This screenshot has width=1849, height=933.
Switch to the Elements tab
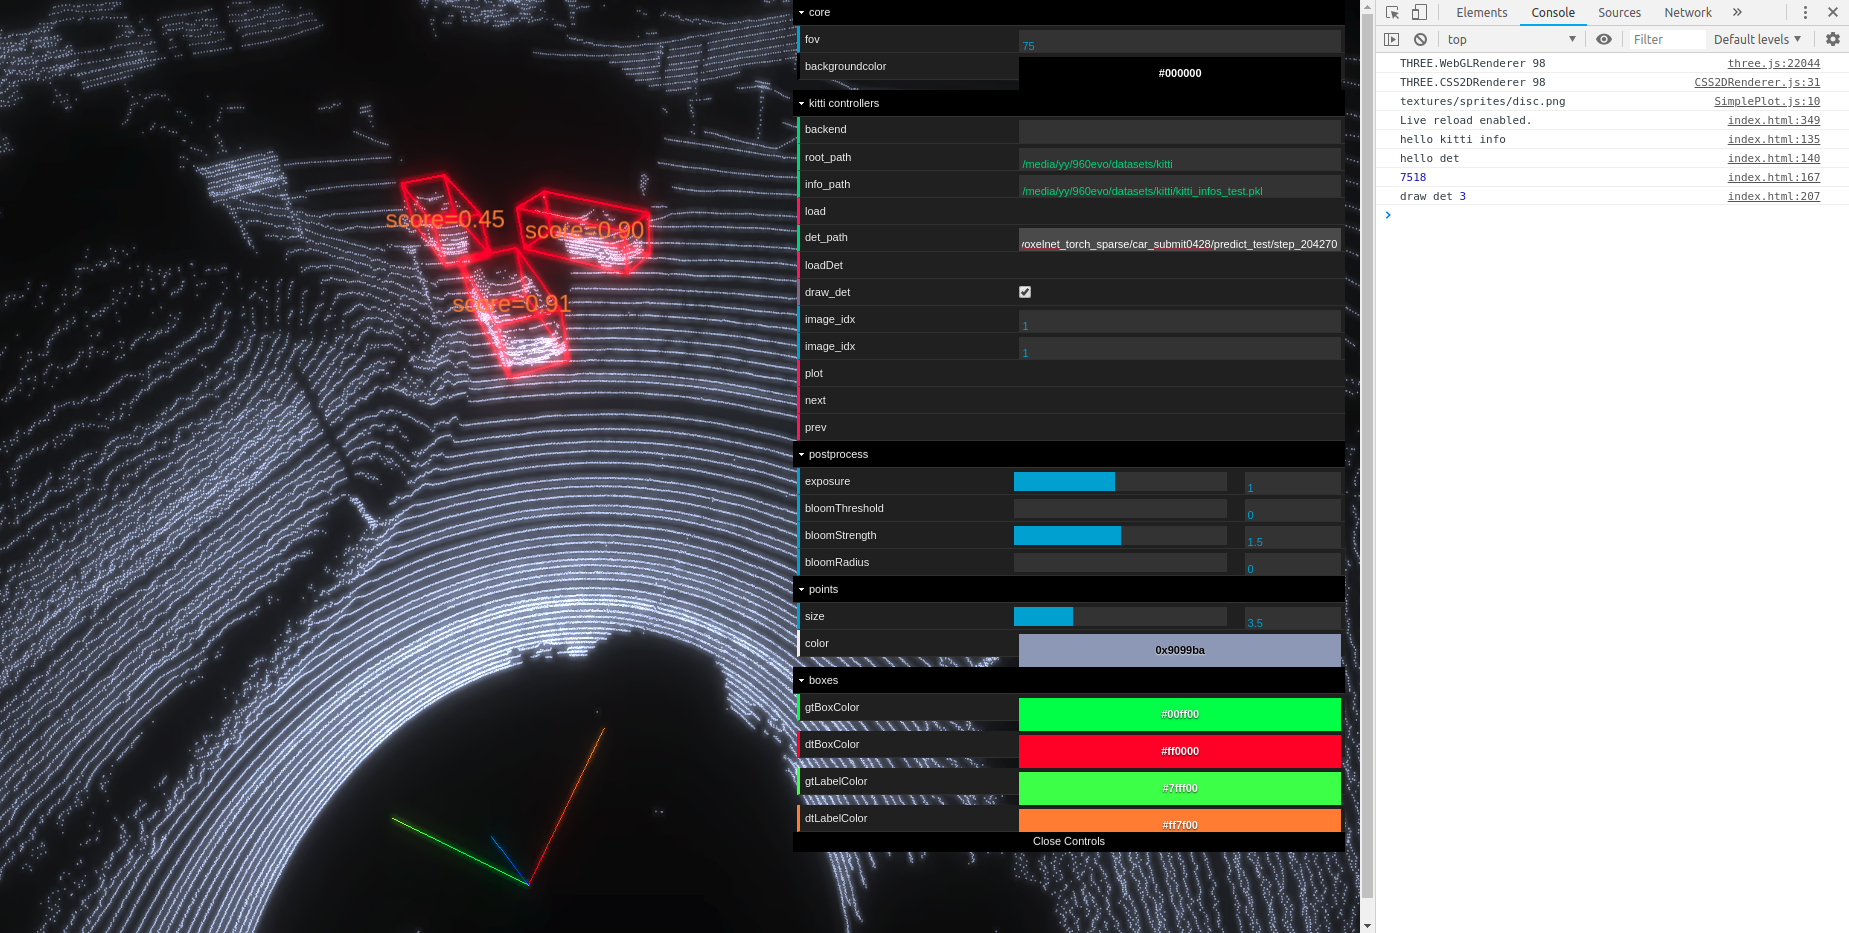coord(1481,13)
